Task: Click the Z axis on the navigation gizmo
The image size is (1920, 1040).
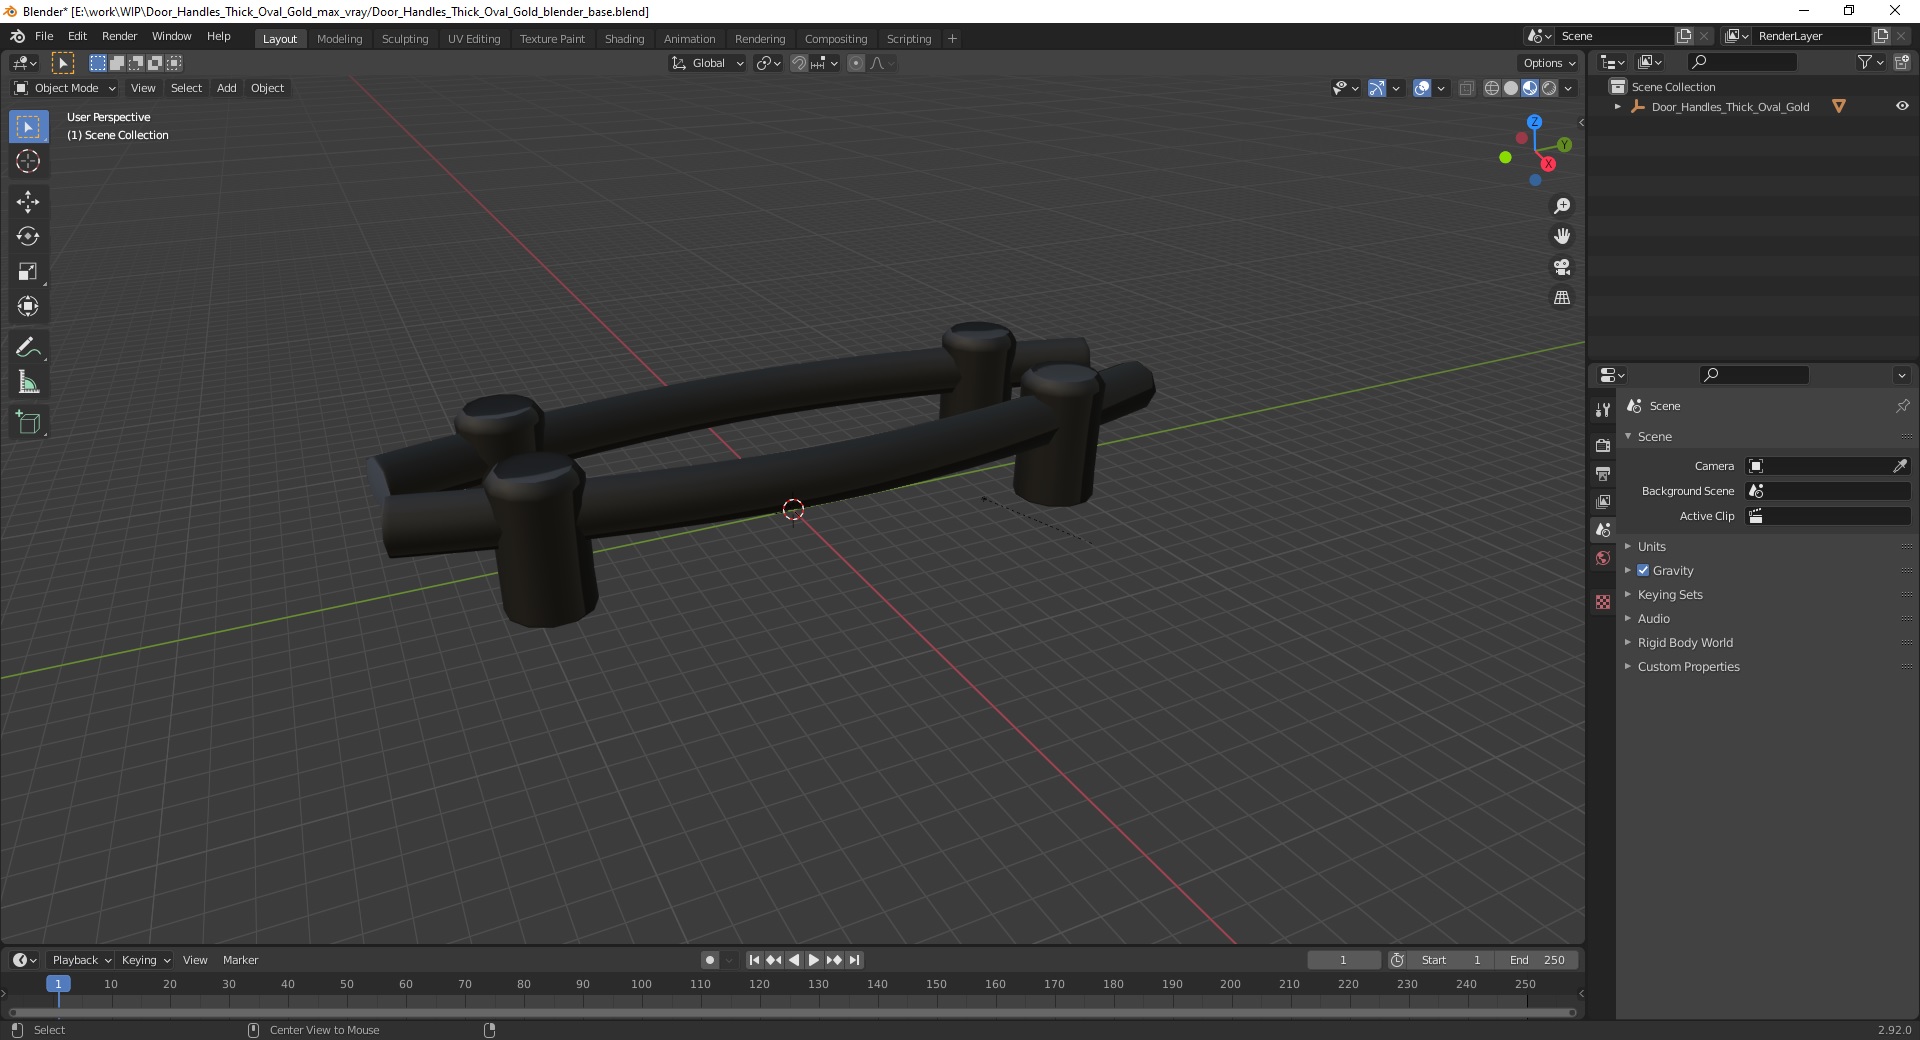Action: point(1534,122)
